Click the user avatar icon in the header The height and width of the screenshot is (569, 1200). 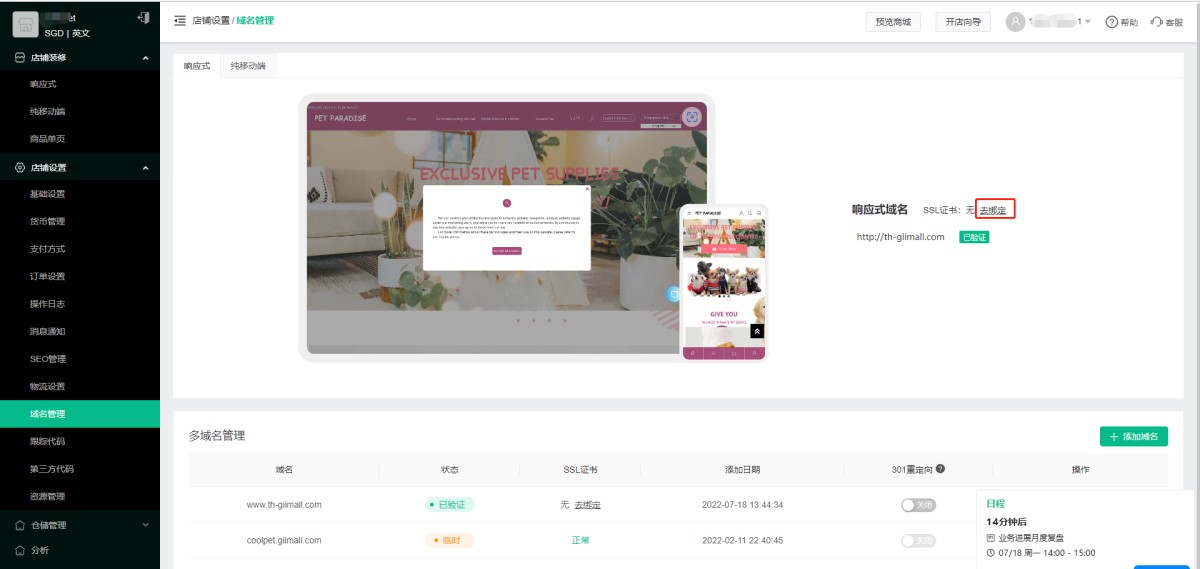(1015, 21)
